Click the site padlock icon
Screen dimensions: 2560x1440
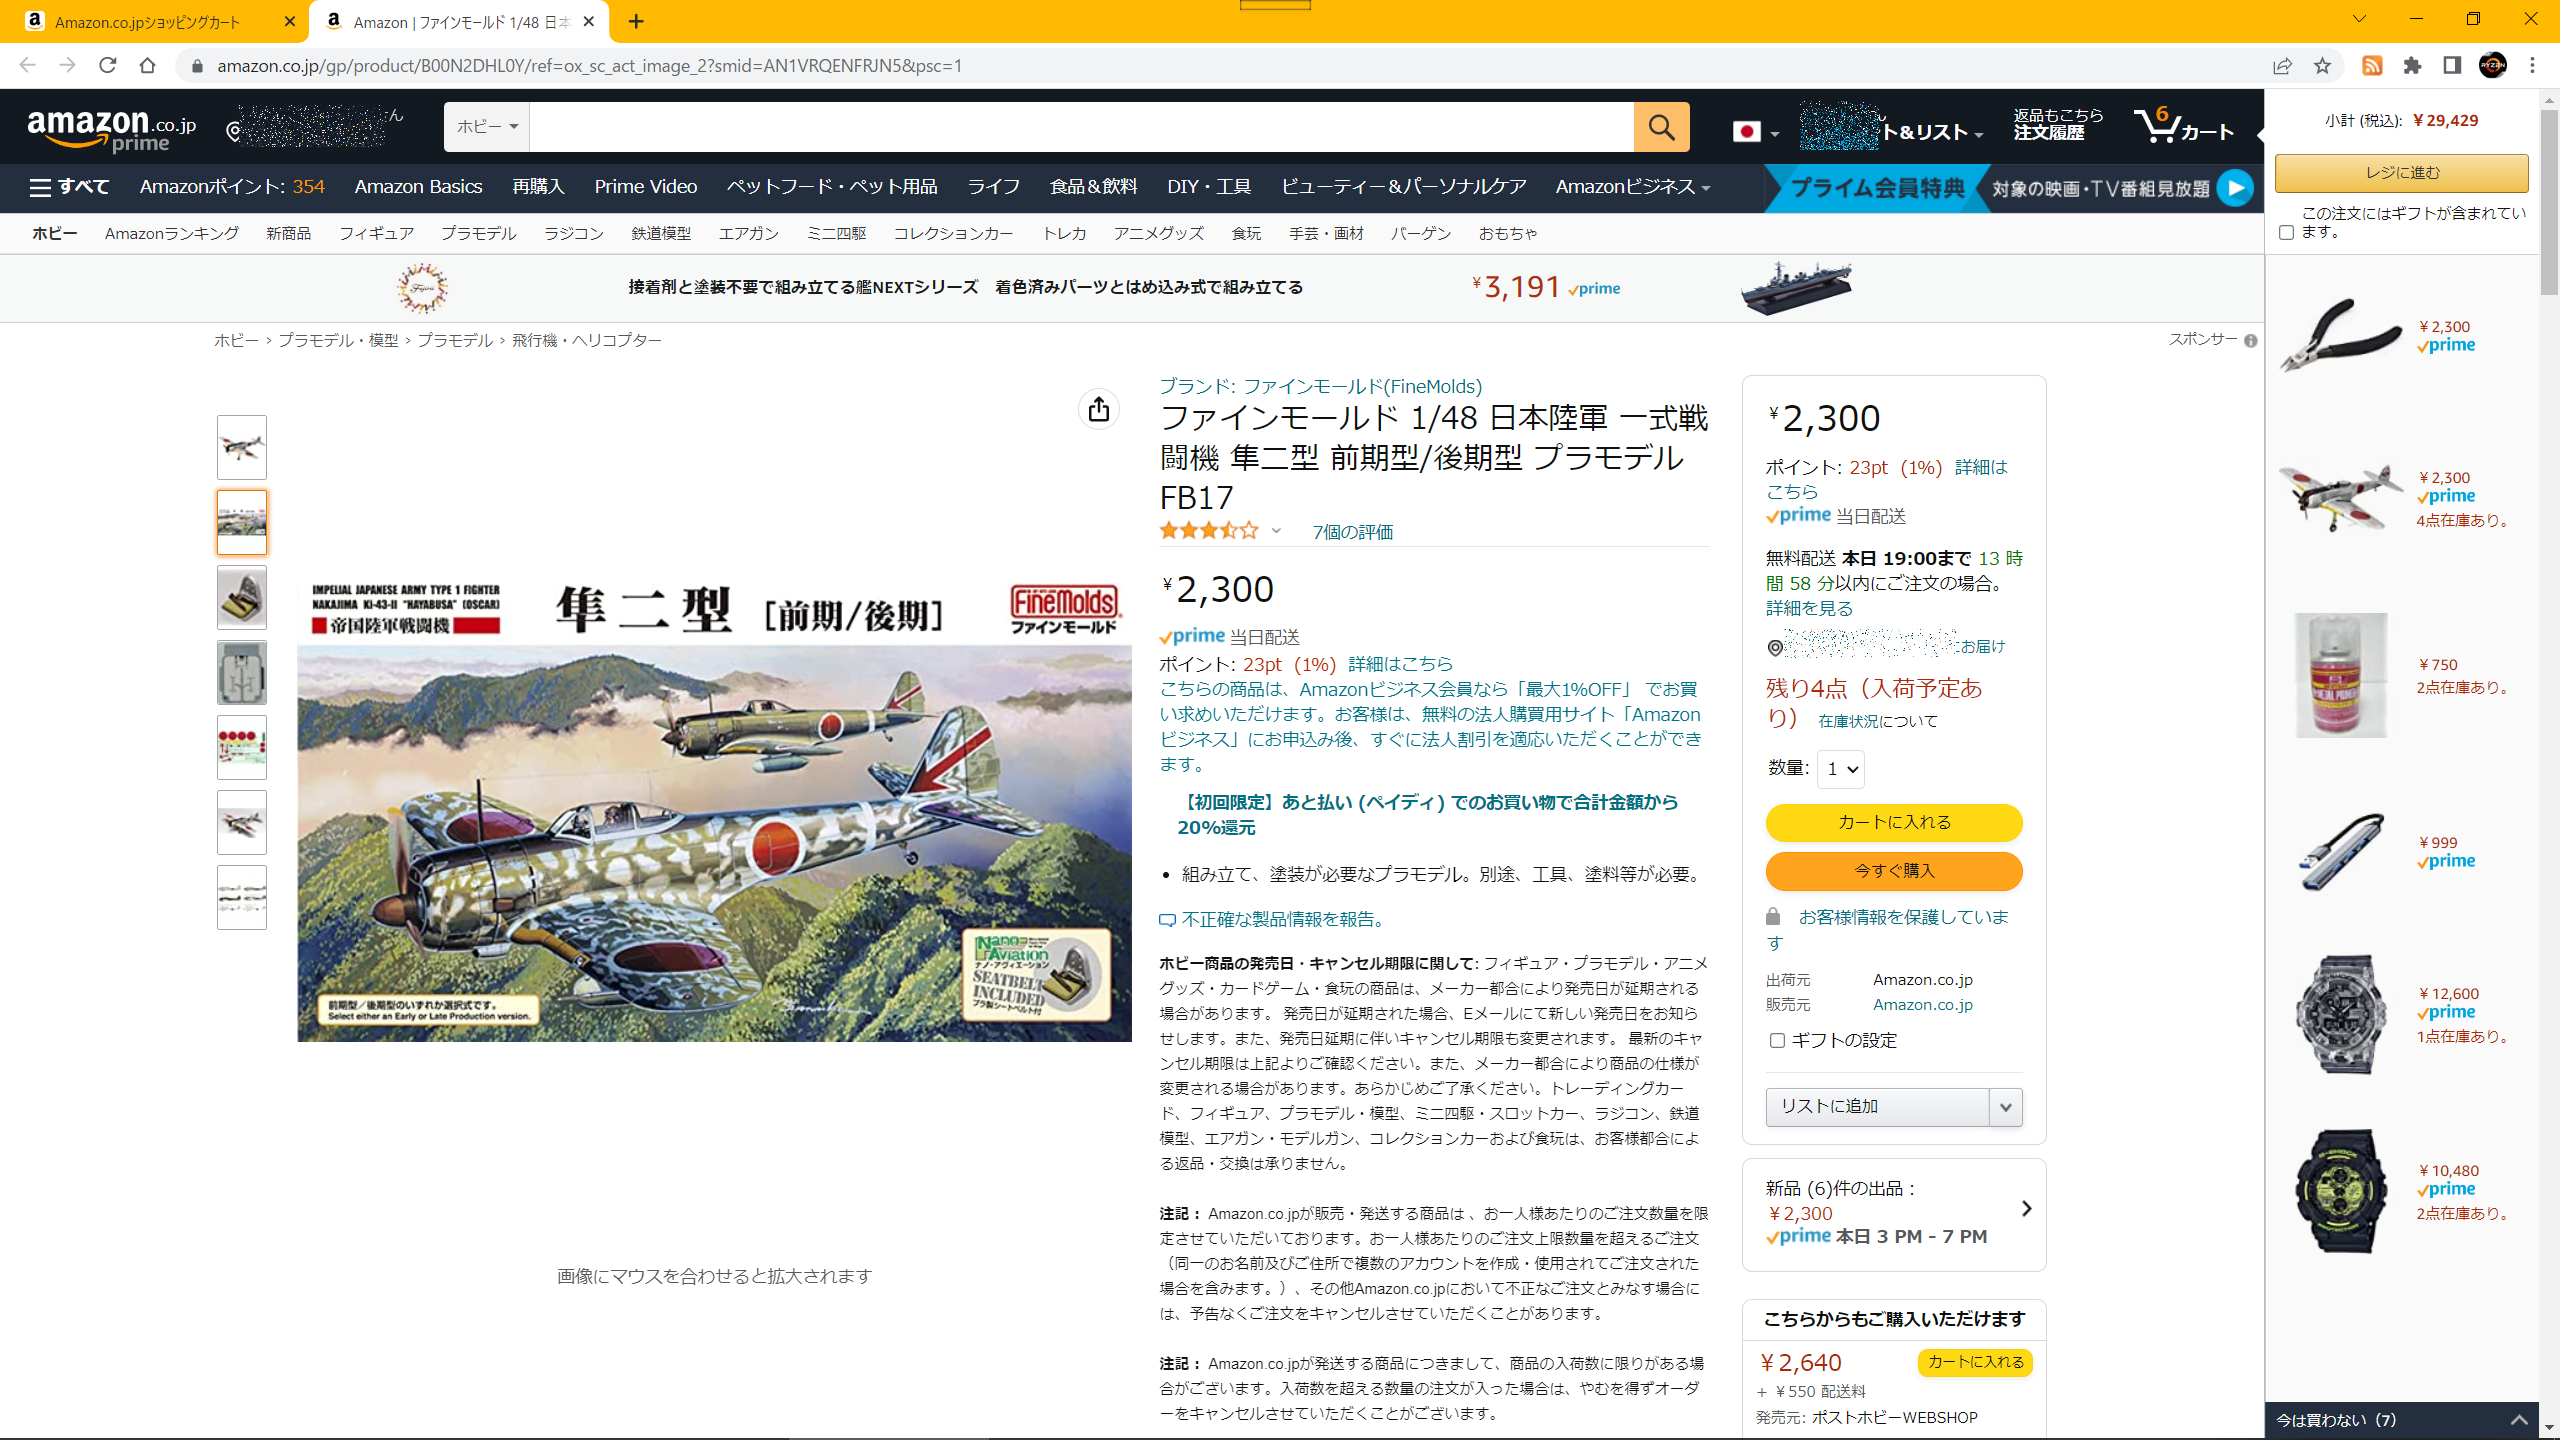[x=197, y=66]
